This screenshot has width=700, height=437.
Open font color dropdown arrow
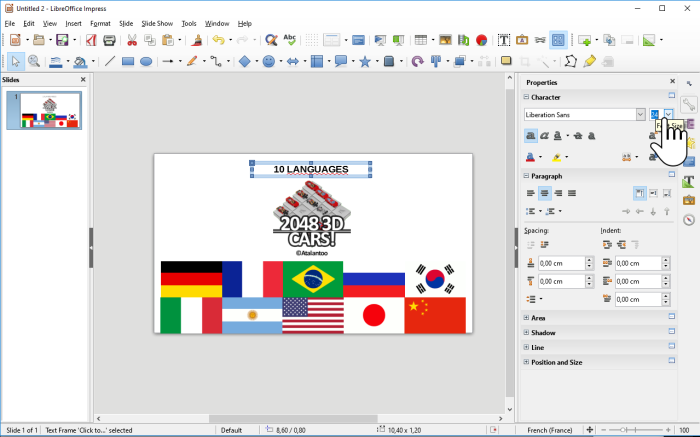point(541,157)
